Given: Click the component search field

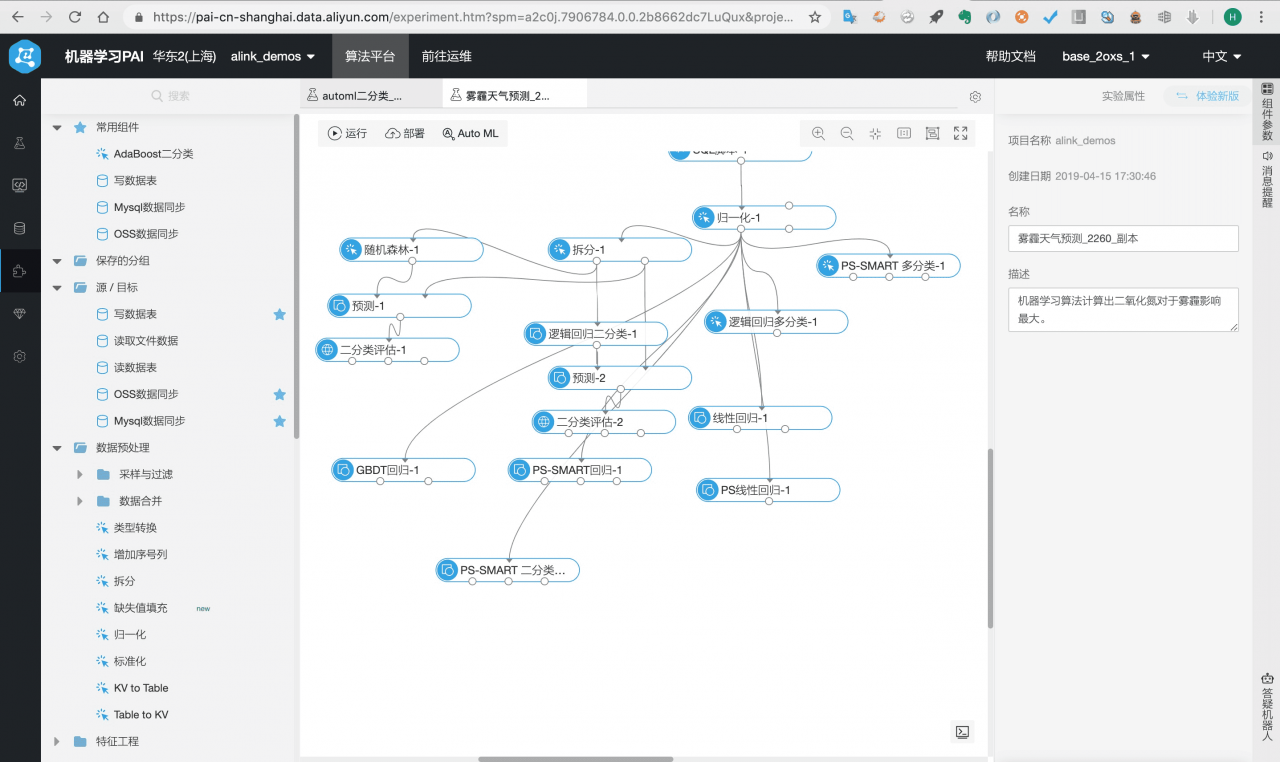Looking at the screenshot, I should (x=170, y=96).
